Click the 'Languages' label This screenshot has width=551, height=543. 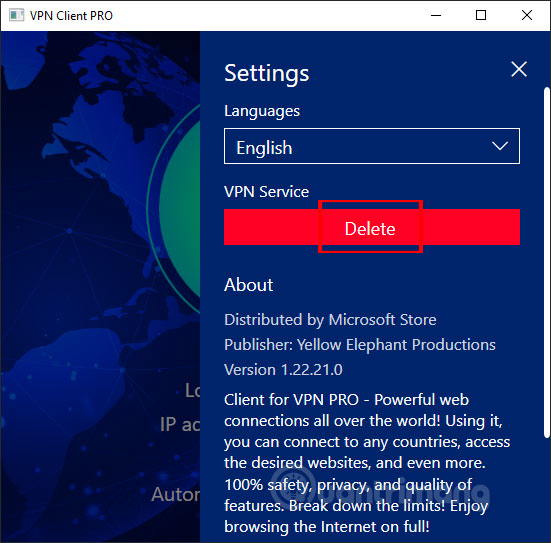coord(262,111)
